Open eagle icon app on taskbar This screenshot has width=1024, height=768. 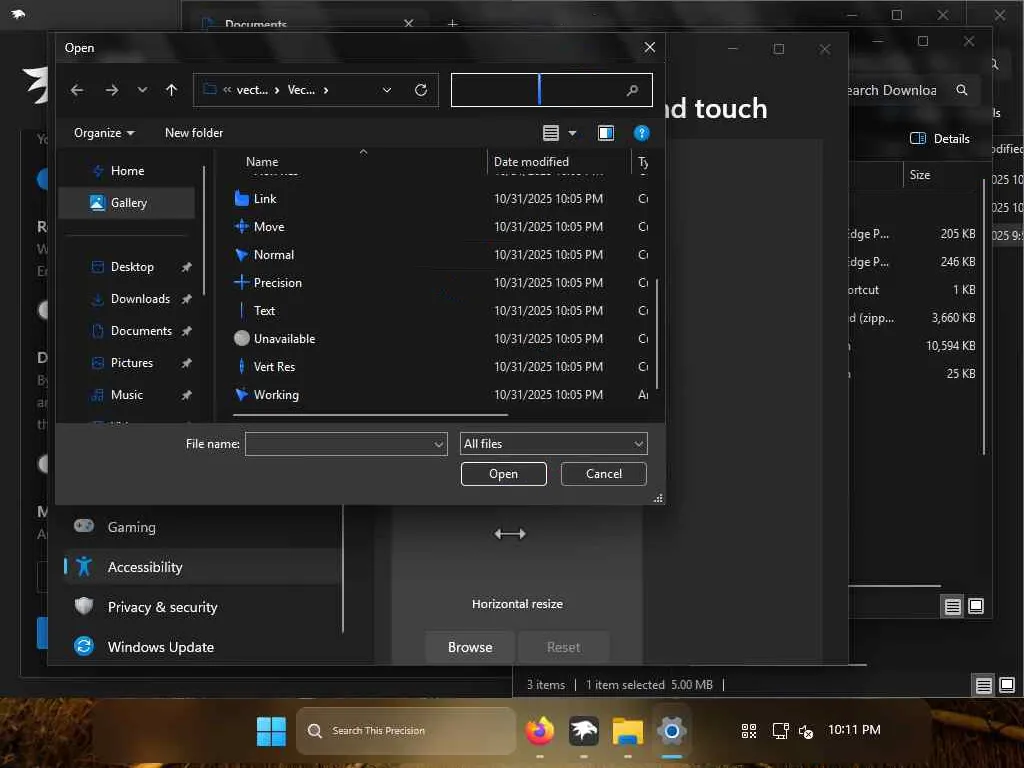click(x=583, y=731)
